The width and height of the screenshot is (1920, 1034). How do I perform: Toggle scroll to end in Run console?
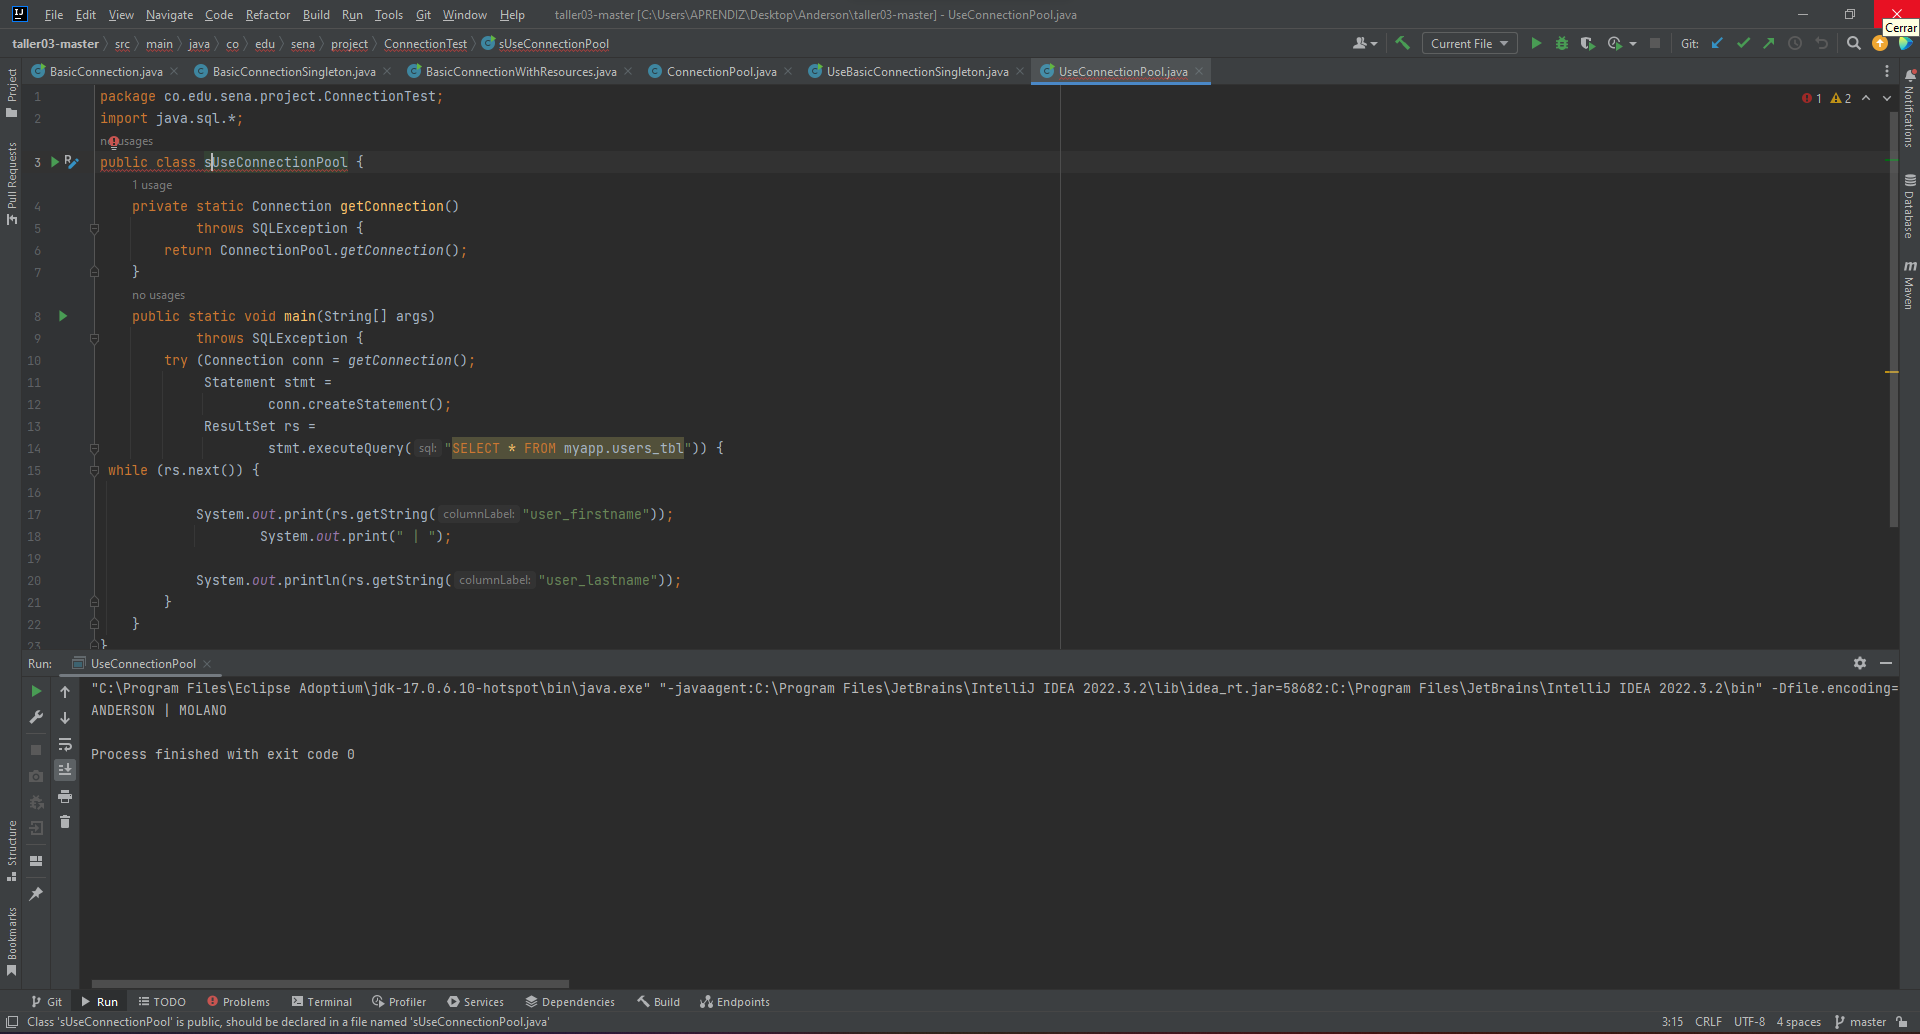click(65, 770)
